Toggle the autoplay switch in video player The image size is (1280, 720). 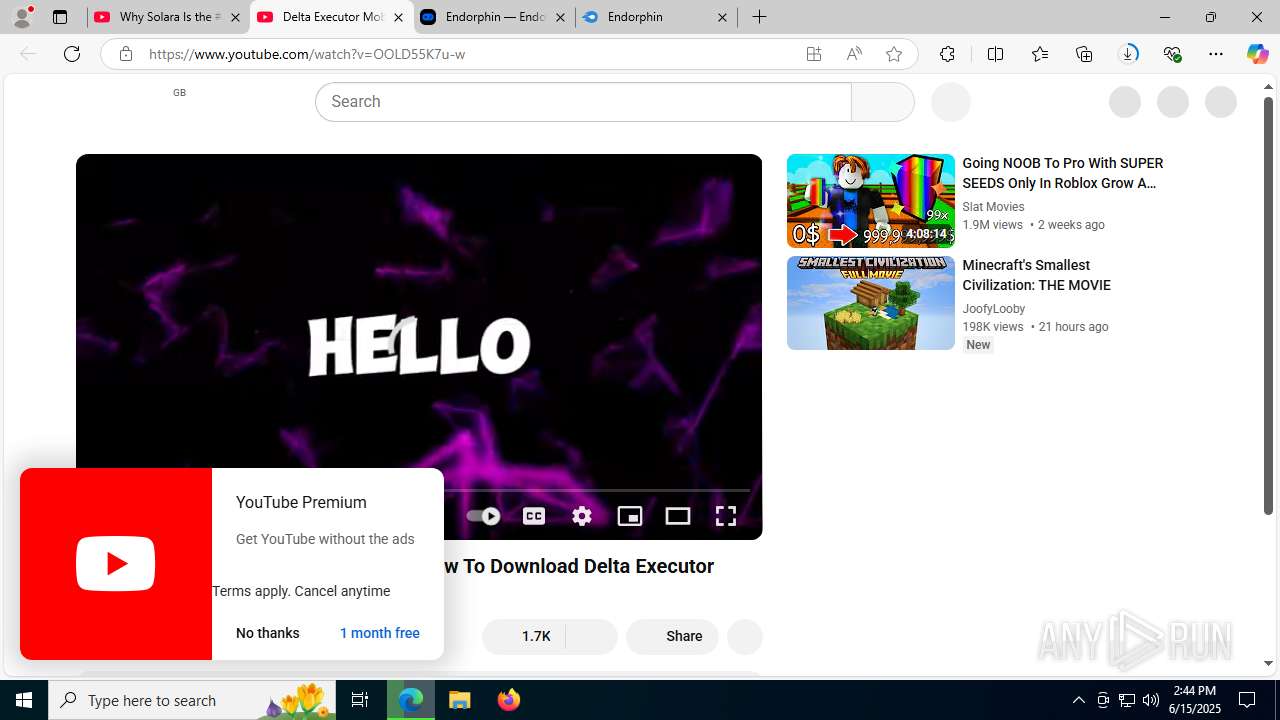484,516
